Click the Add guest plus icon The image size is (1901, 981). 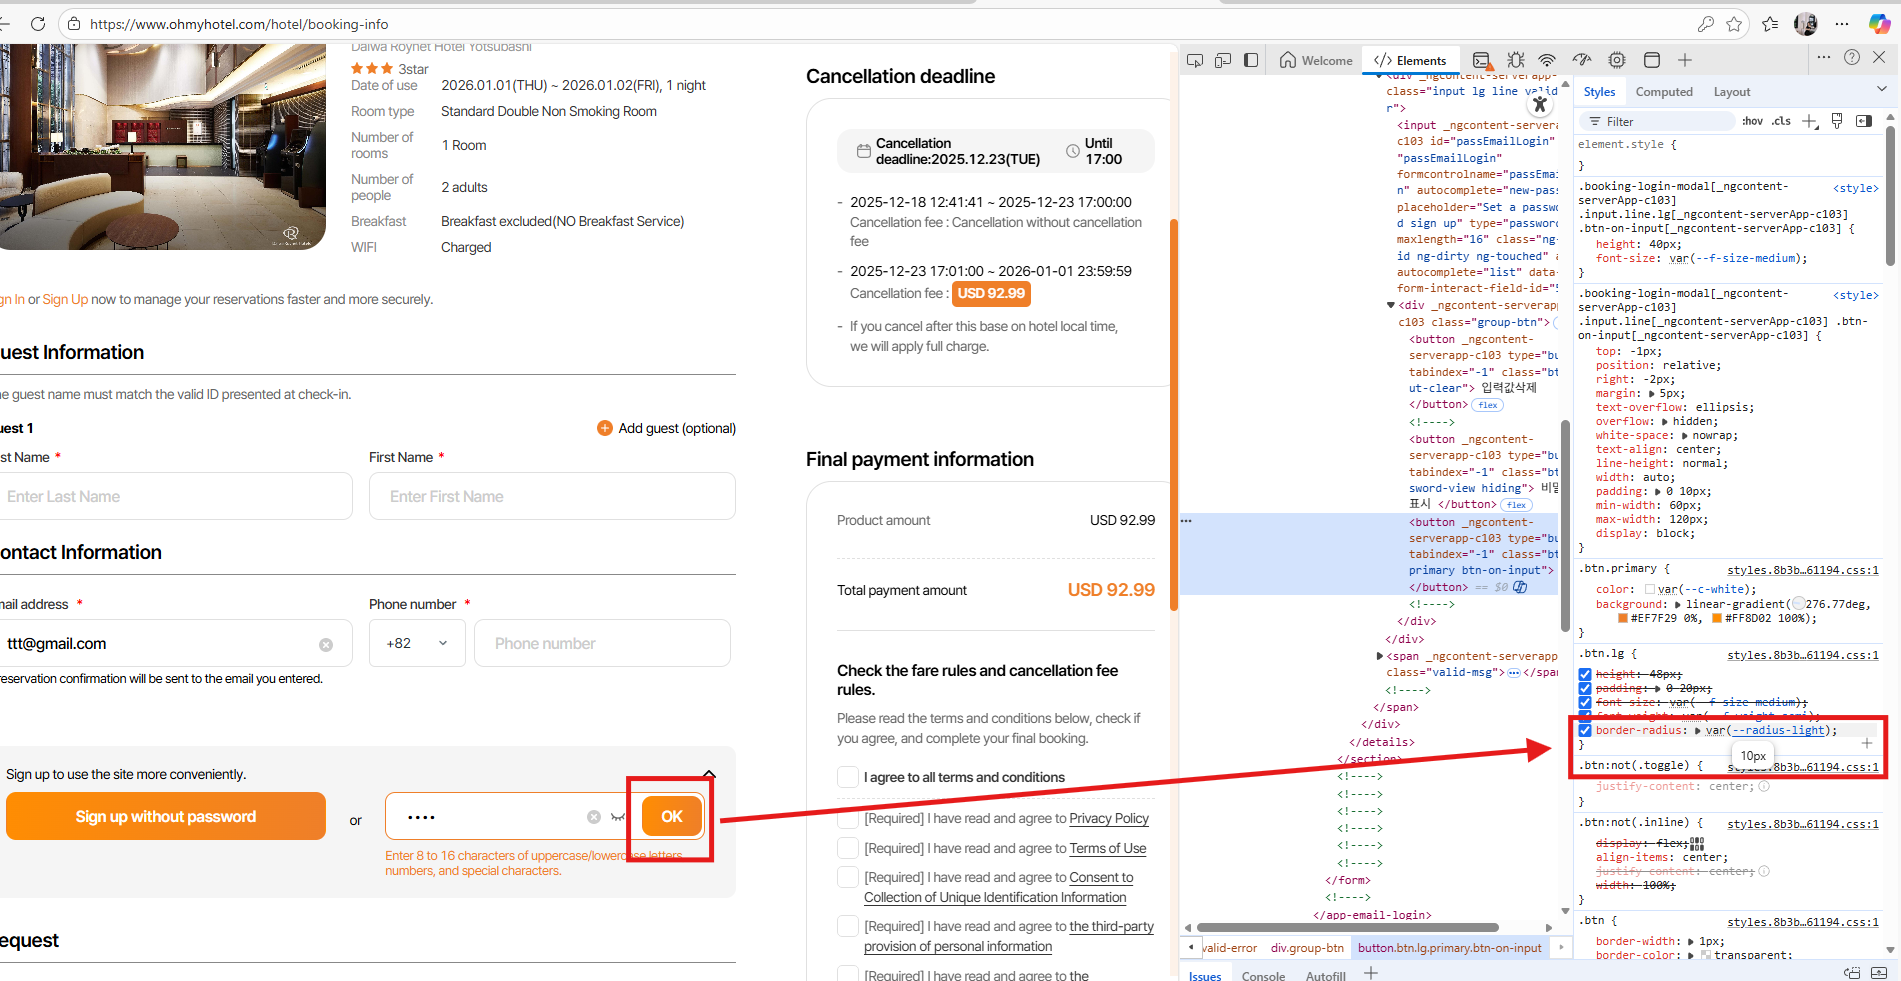click(x=604, y=428)
